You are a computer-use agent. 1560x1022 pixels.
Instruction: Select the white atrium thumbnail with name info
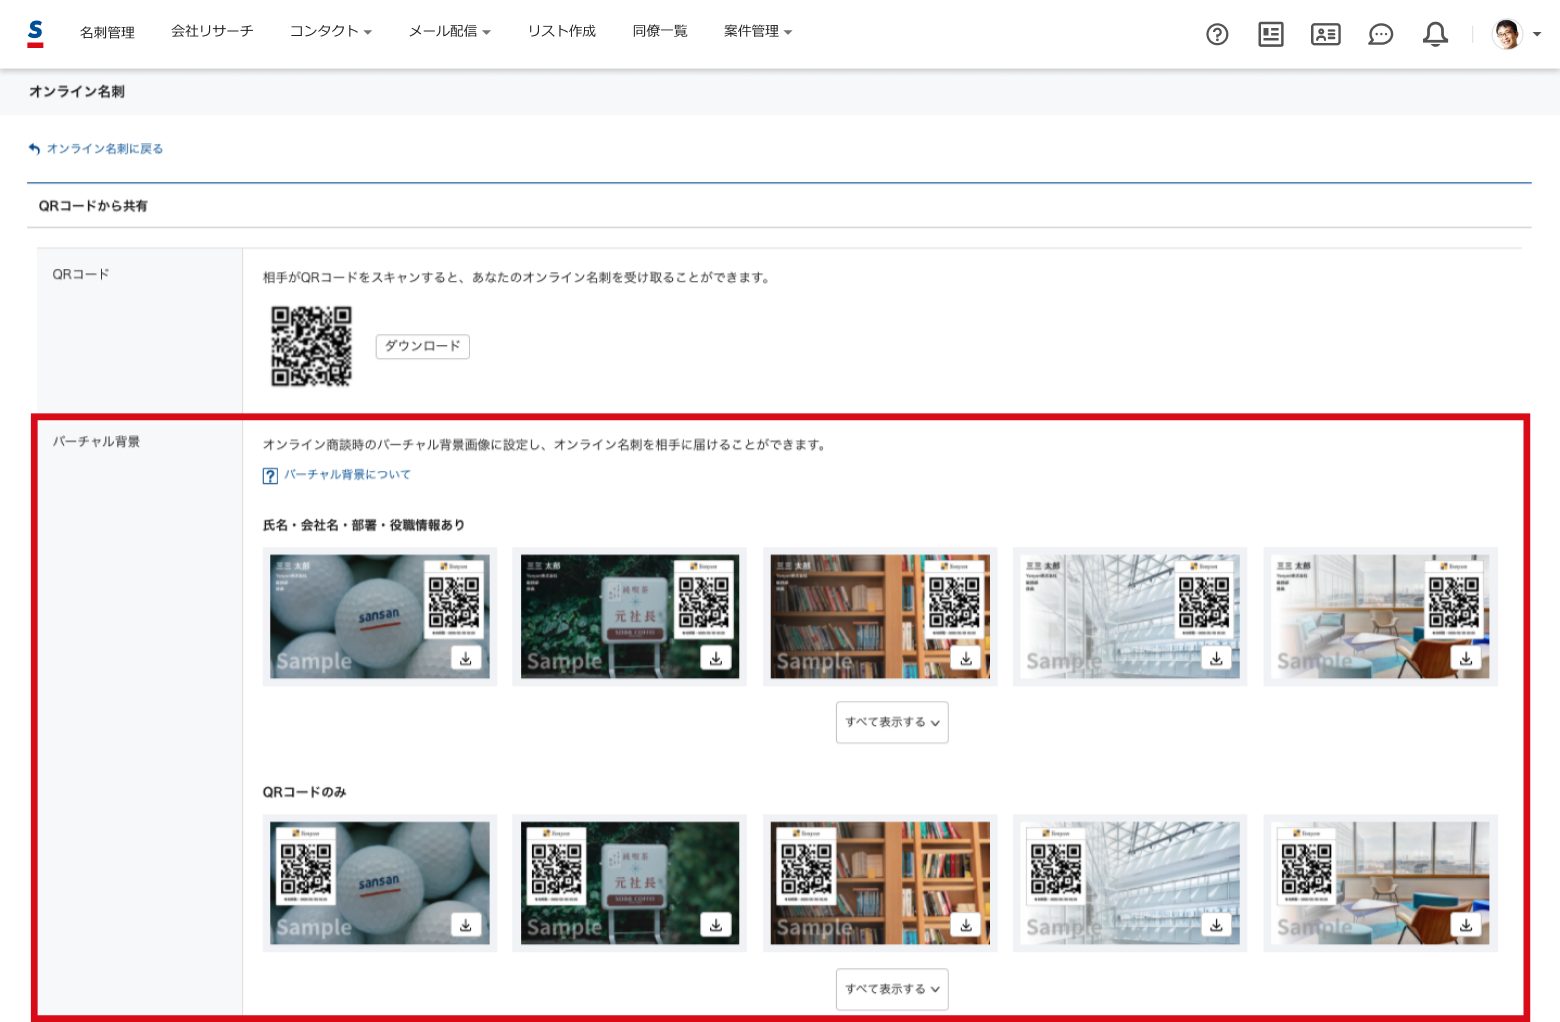[x=1130, y=616]
